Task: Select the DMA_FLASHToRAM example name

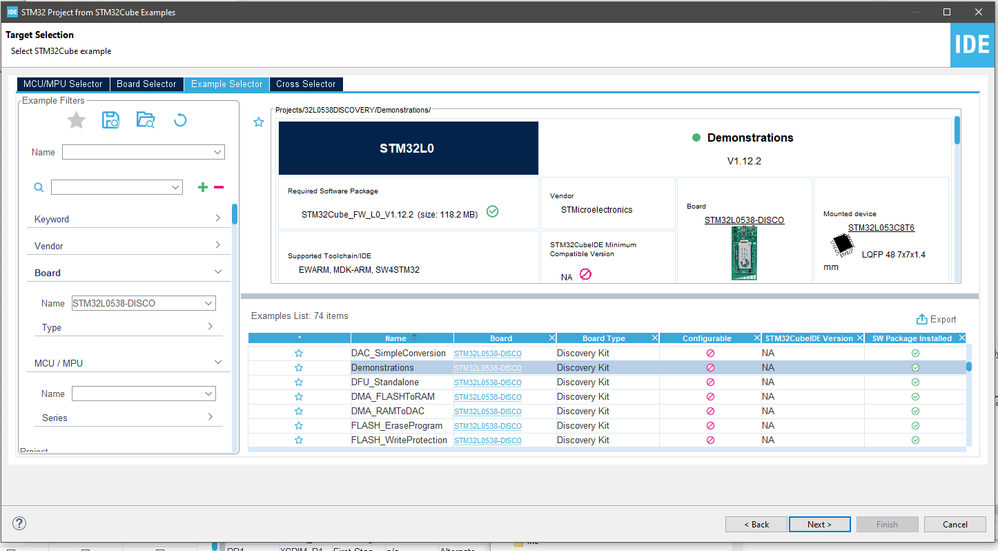Action: pos(393,396)
